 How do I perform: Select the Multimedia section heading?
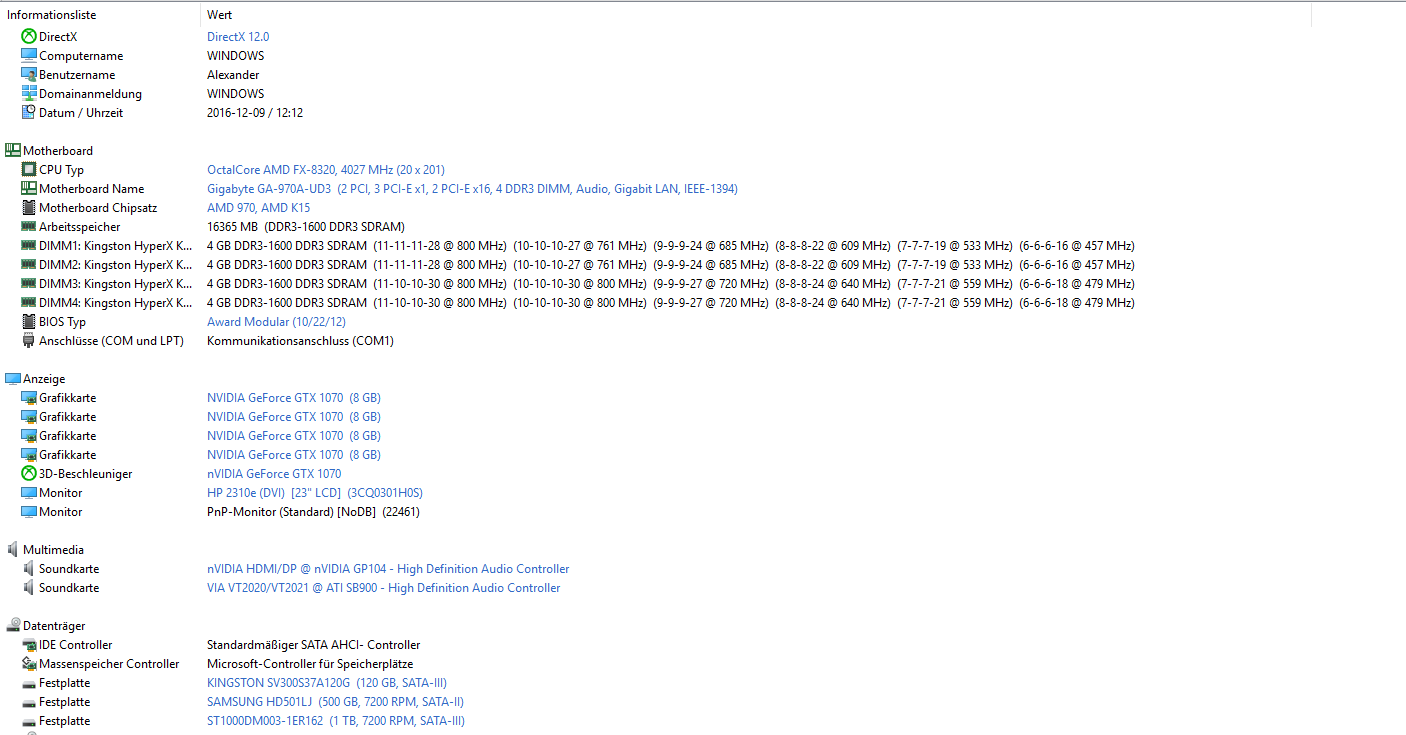pyautogui.click(x=53, y=550)
